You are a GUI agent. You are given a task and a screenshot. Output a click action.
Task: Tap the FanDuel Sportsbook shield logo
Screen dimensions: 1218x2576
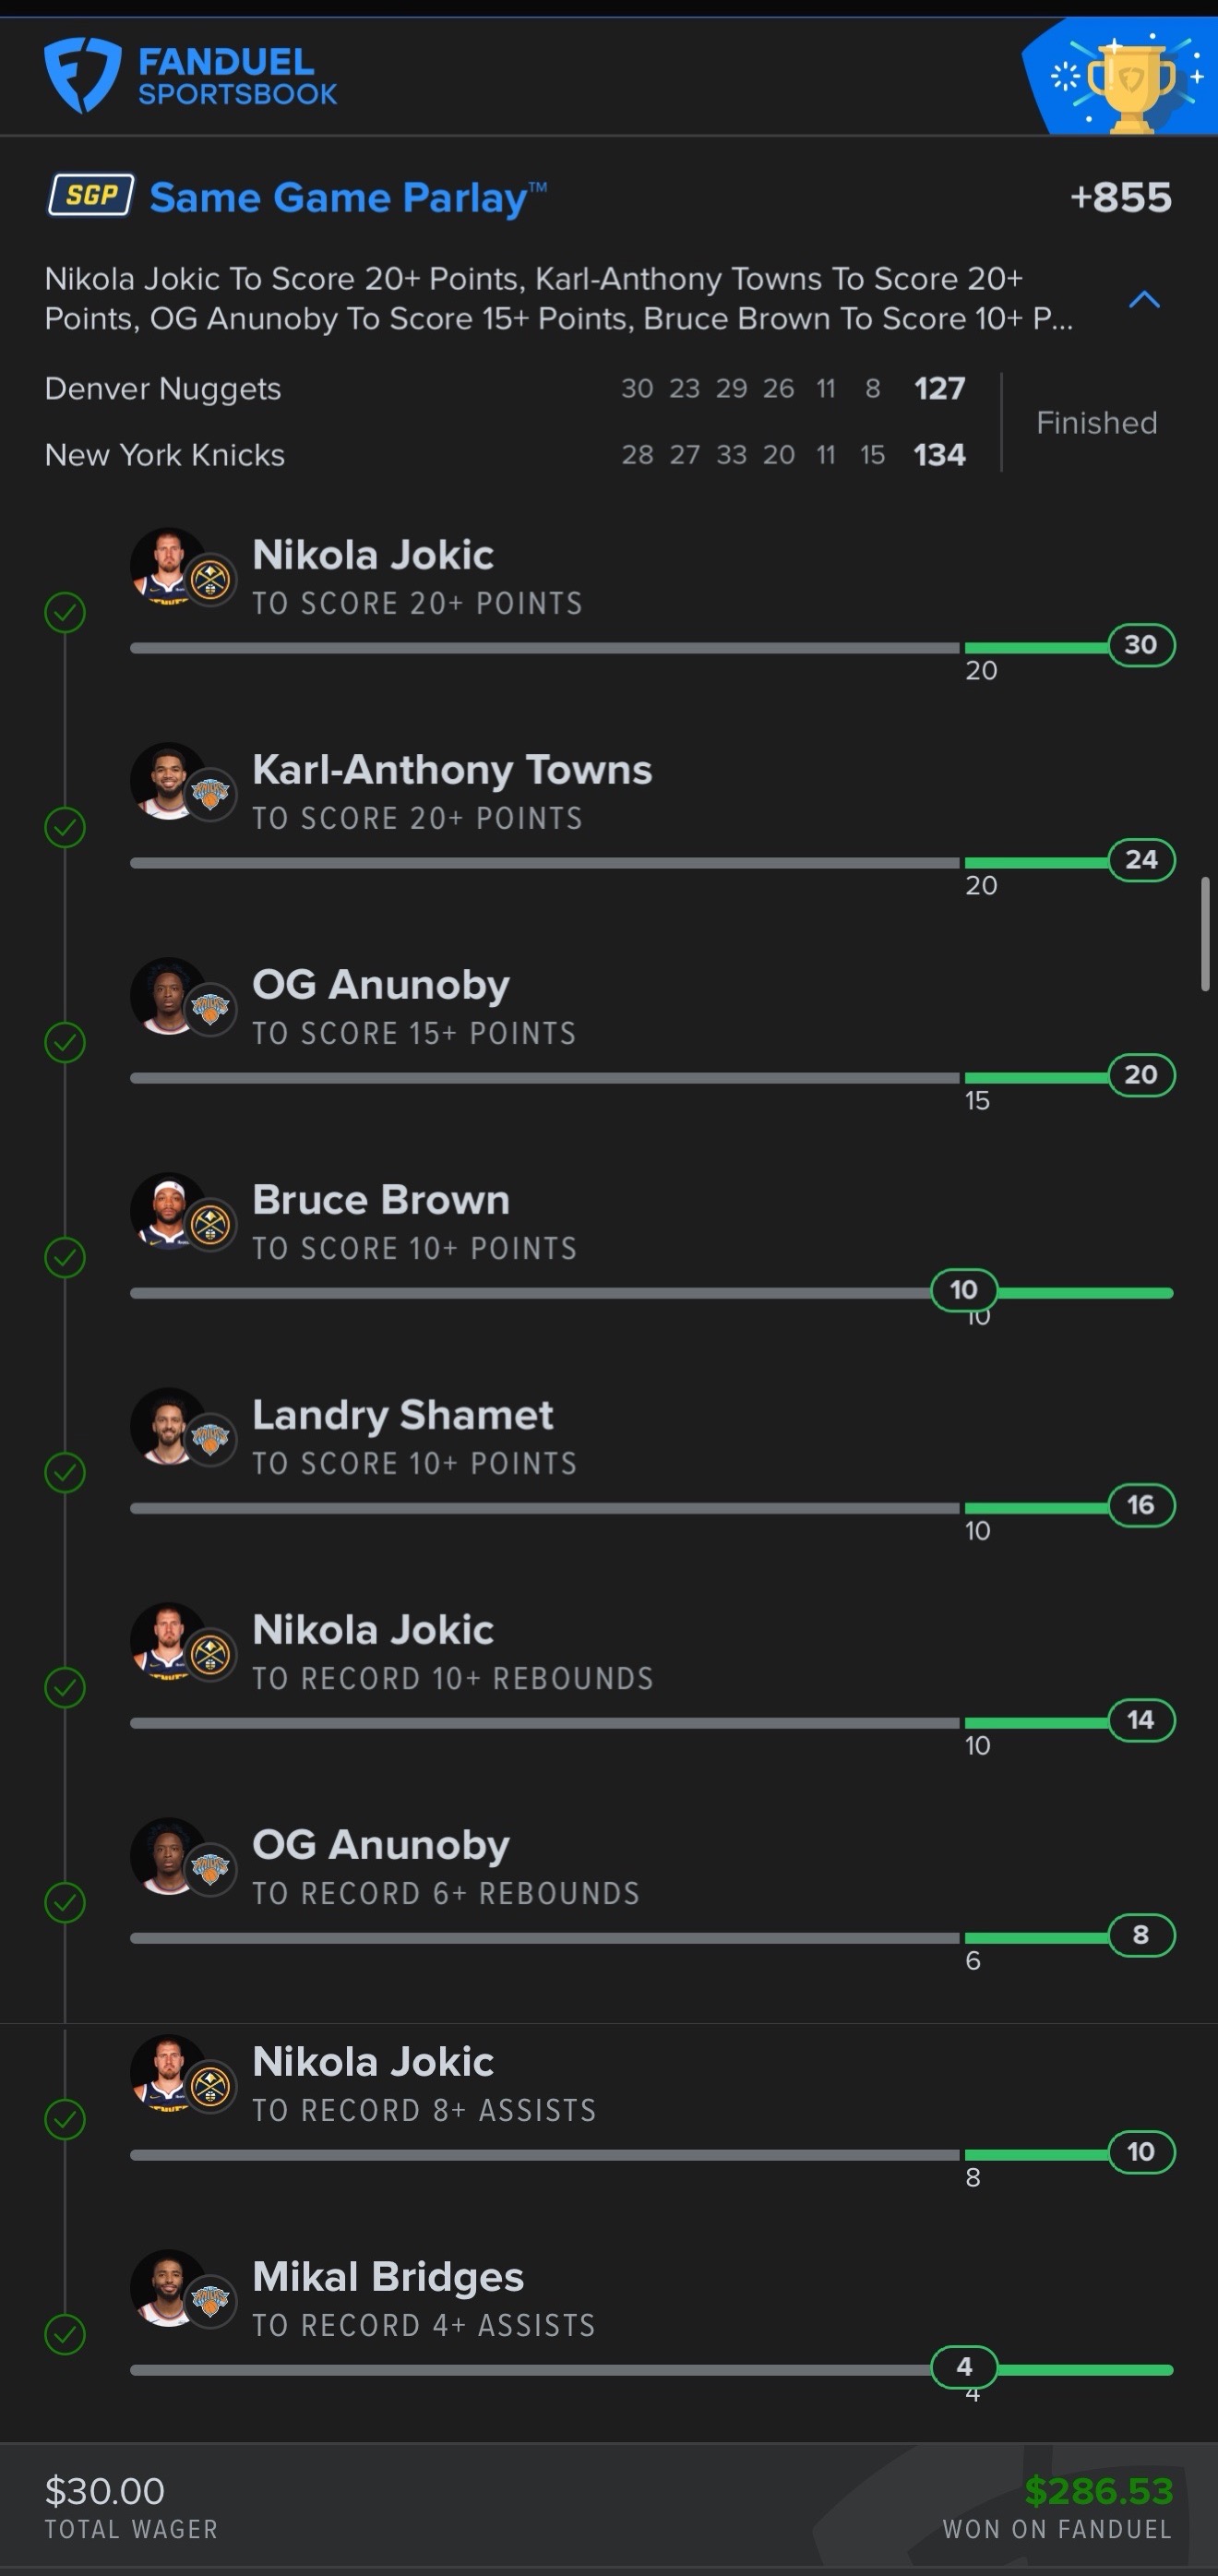click(x=82, y=75)
